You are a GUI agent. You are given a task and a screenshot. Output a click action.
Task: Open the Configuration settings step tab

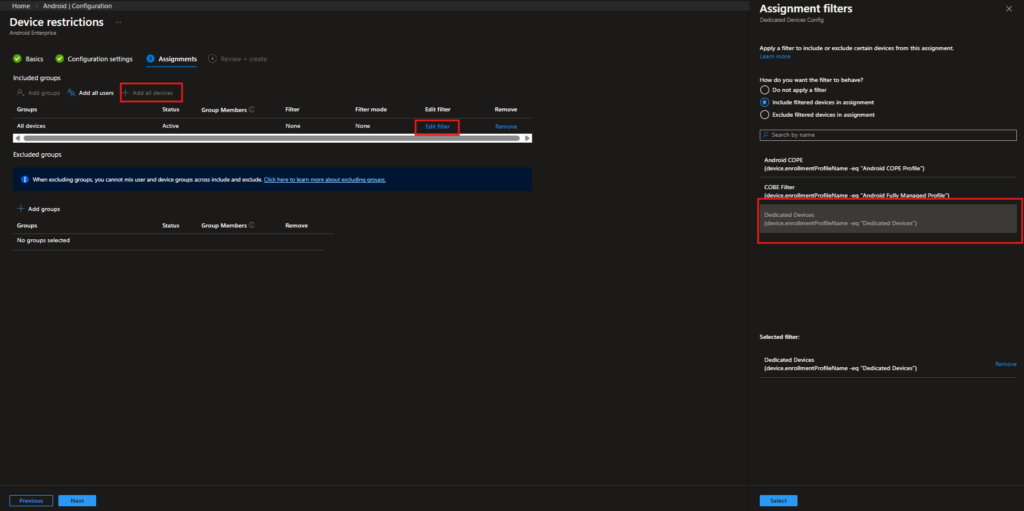pos(98,59)
